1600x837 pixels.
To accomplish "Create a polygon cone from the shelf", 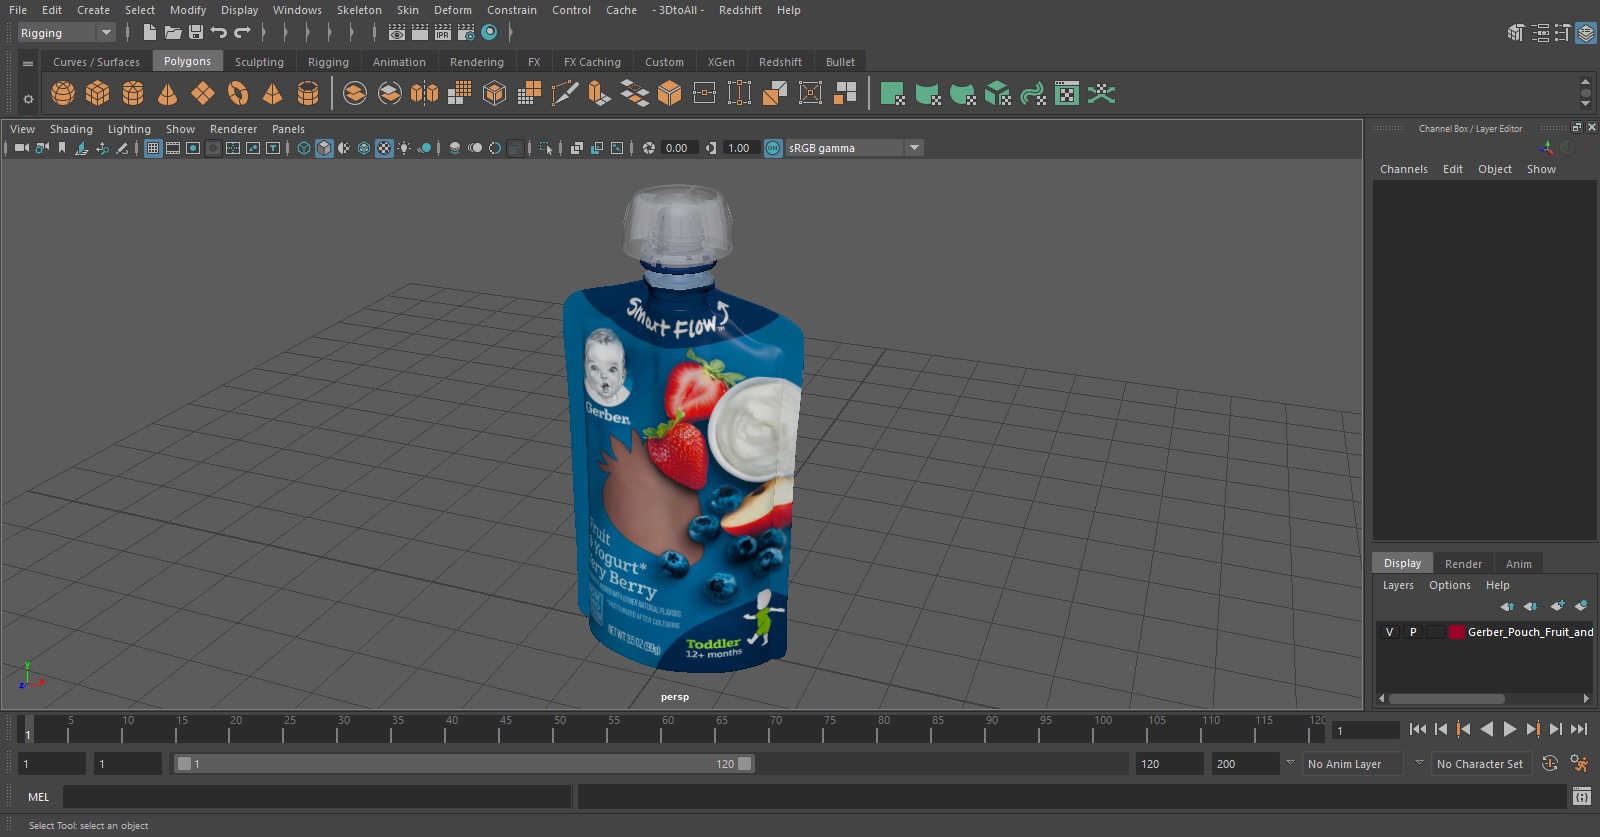I will 168,94.
